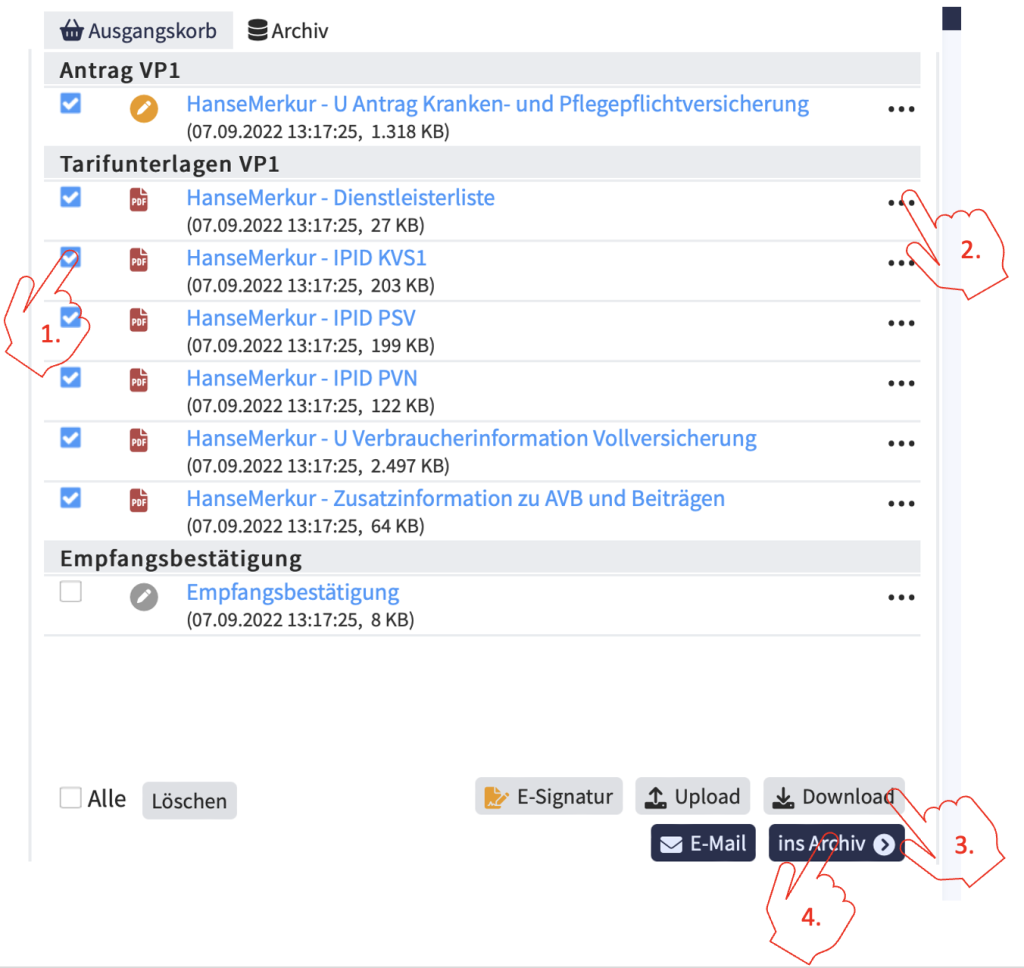Open three-dot menu for U Verbraucherinformation Vollversicherung
Viewport: 1024px width, 968px height.
tap(901, 444)
